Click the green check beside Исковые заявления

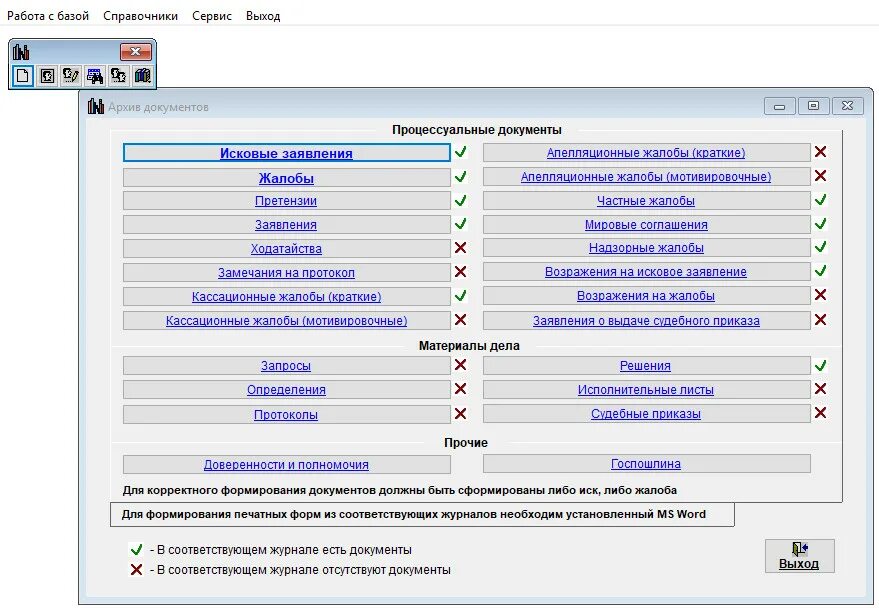click(x=461, y=152)
